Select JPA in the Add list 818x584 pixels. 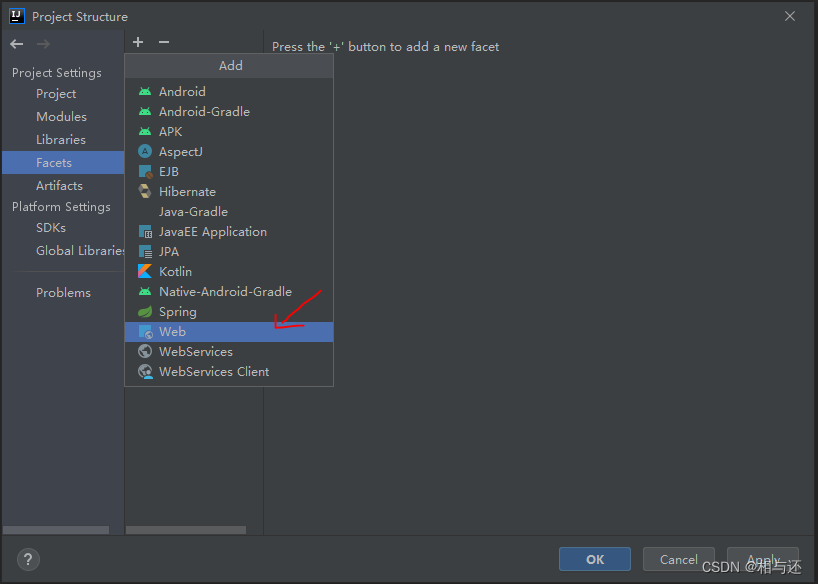(229, 252)
